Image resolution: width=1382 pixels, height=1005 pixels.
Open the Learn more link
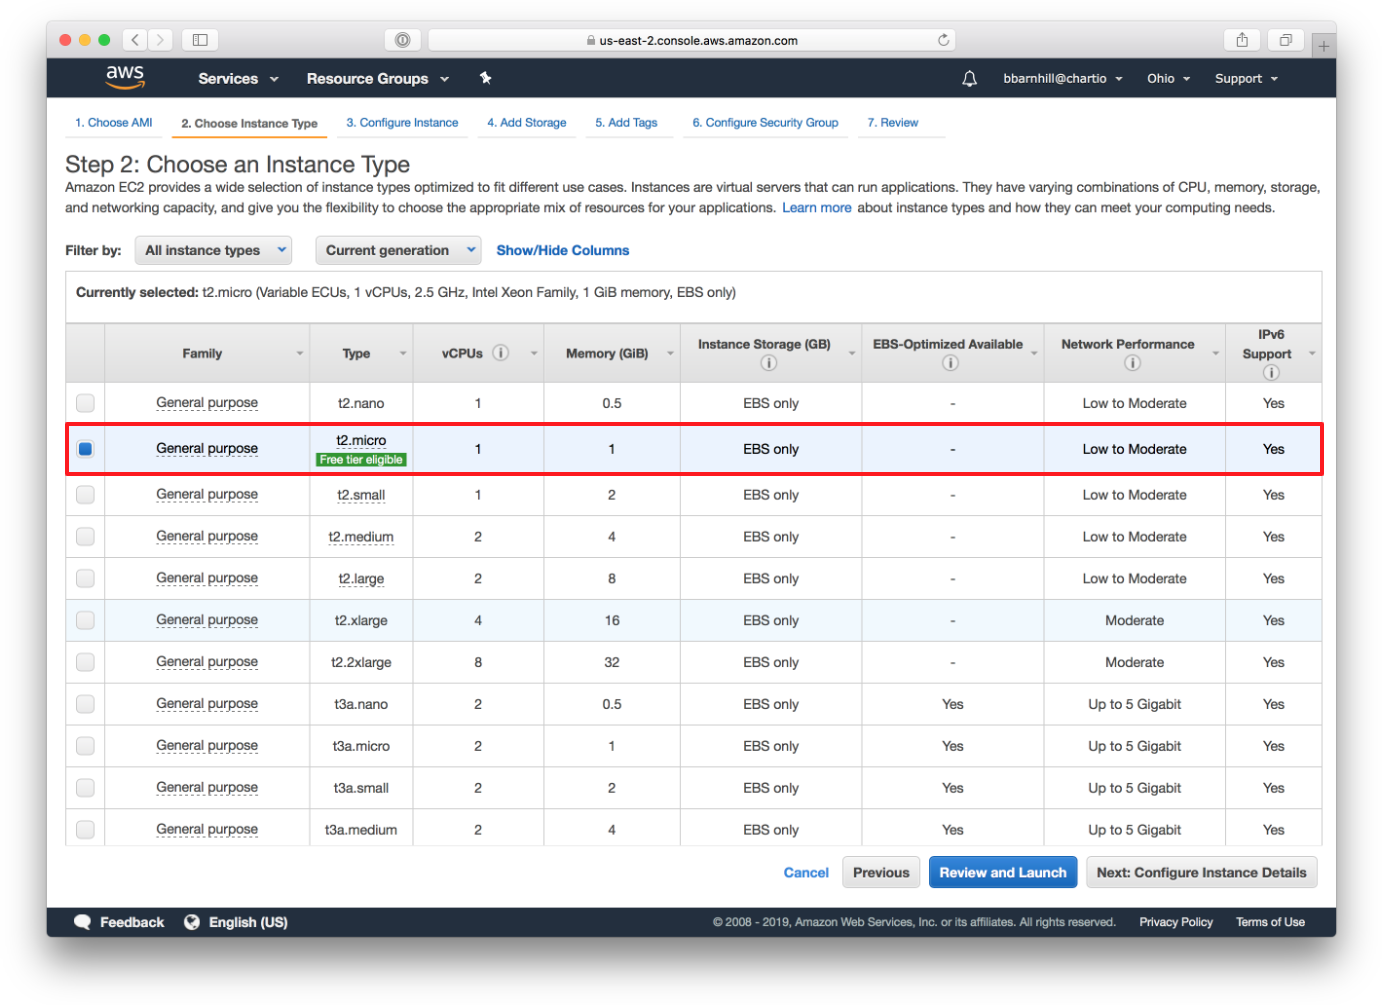[817, 208]
